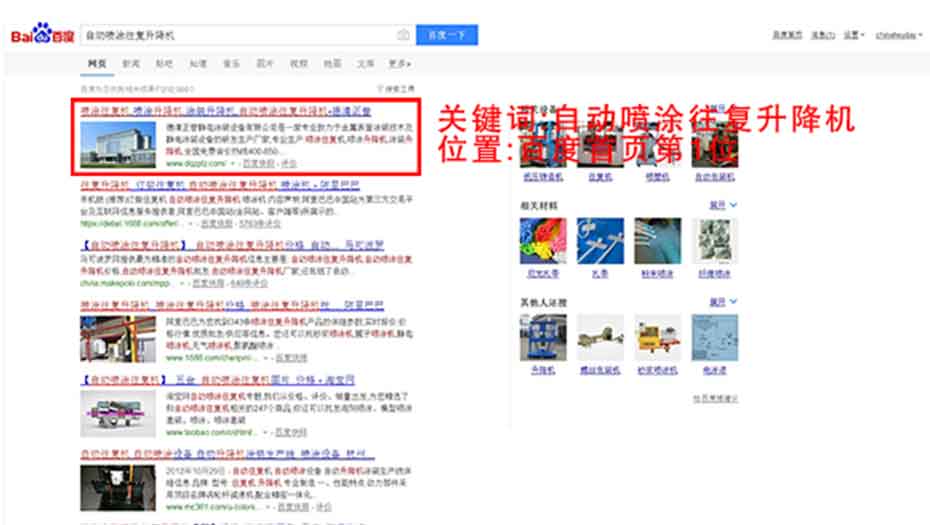Expand the 其他人还搜 section via 展开
The image size is (930, 525).
point(722,301)
